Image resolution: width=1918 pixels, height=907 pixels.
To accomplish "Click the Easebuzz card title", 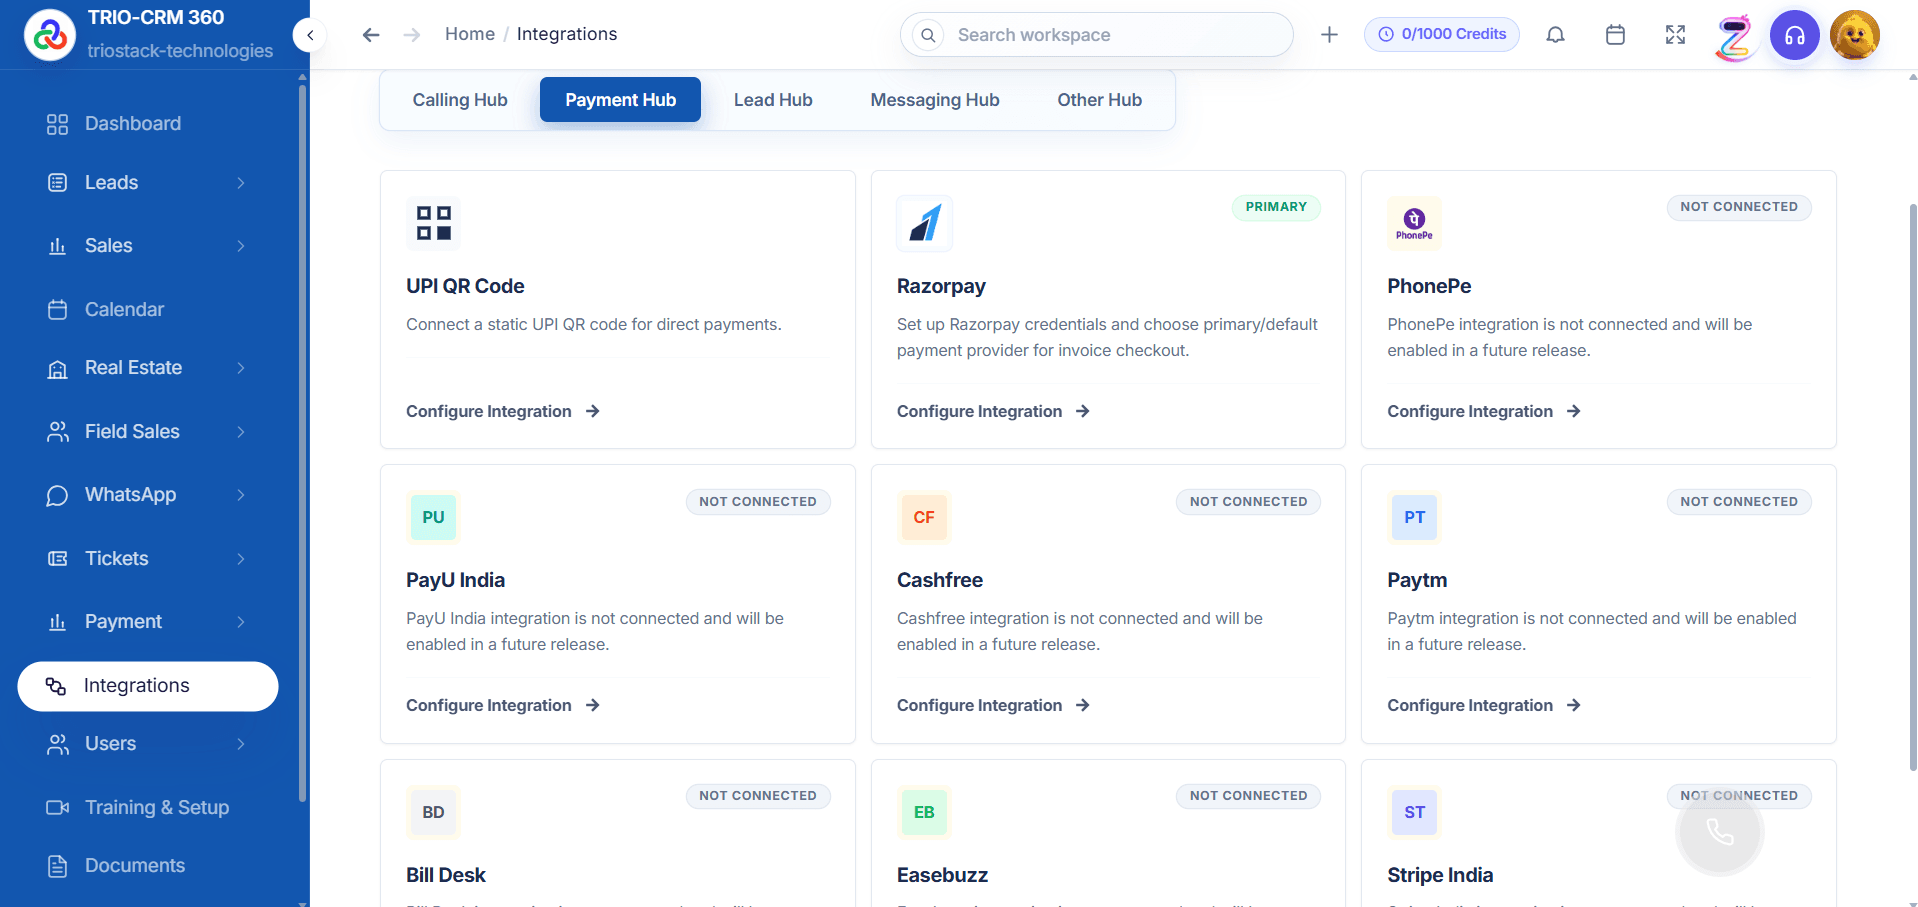I will (x=942, y=875).
